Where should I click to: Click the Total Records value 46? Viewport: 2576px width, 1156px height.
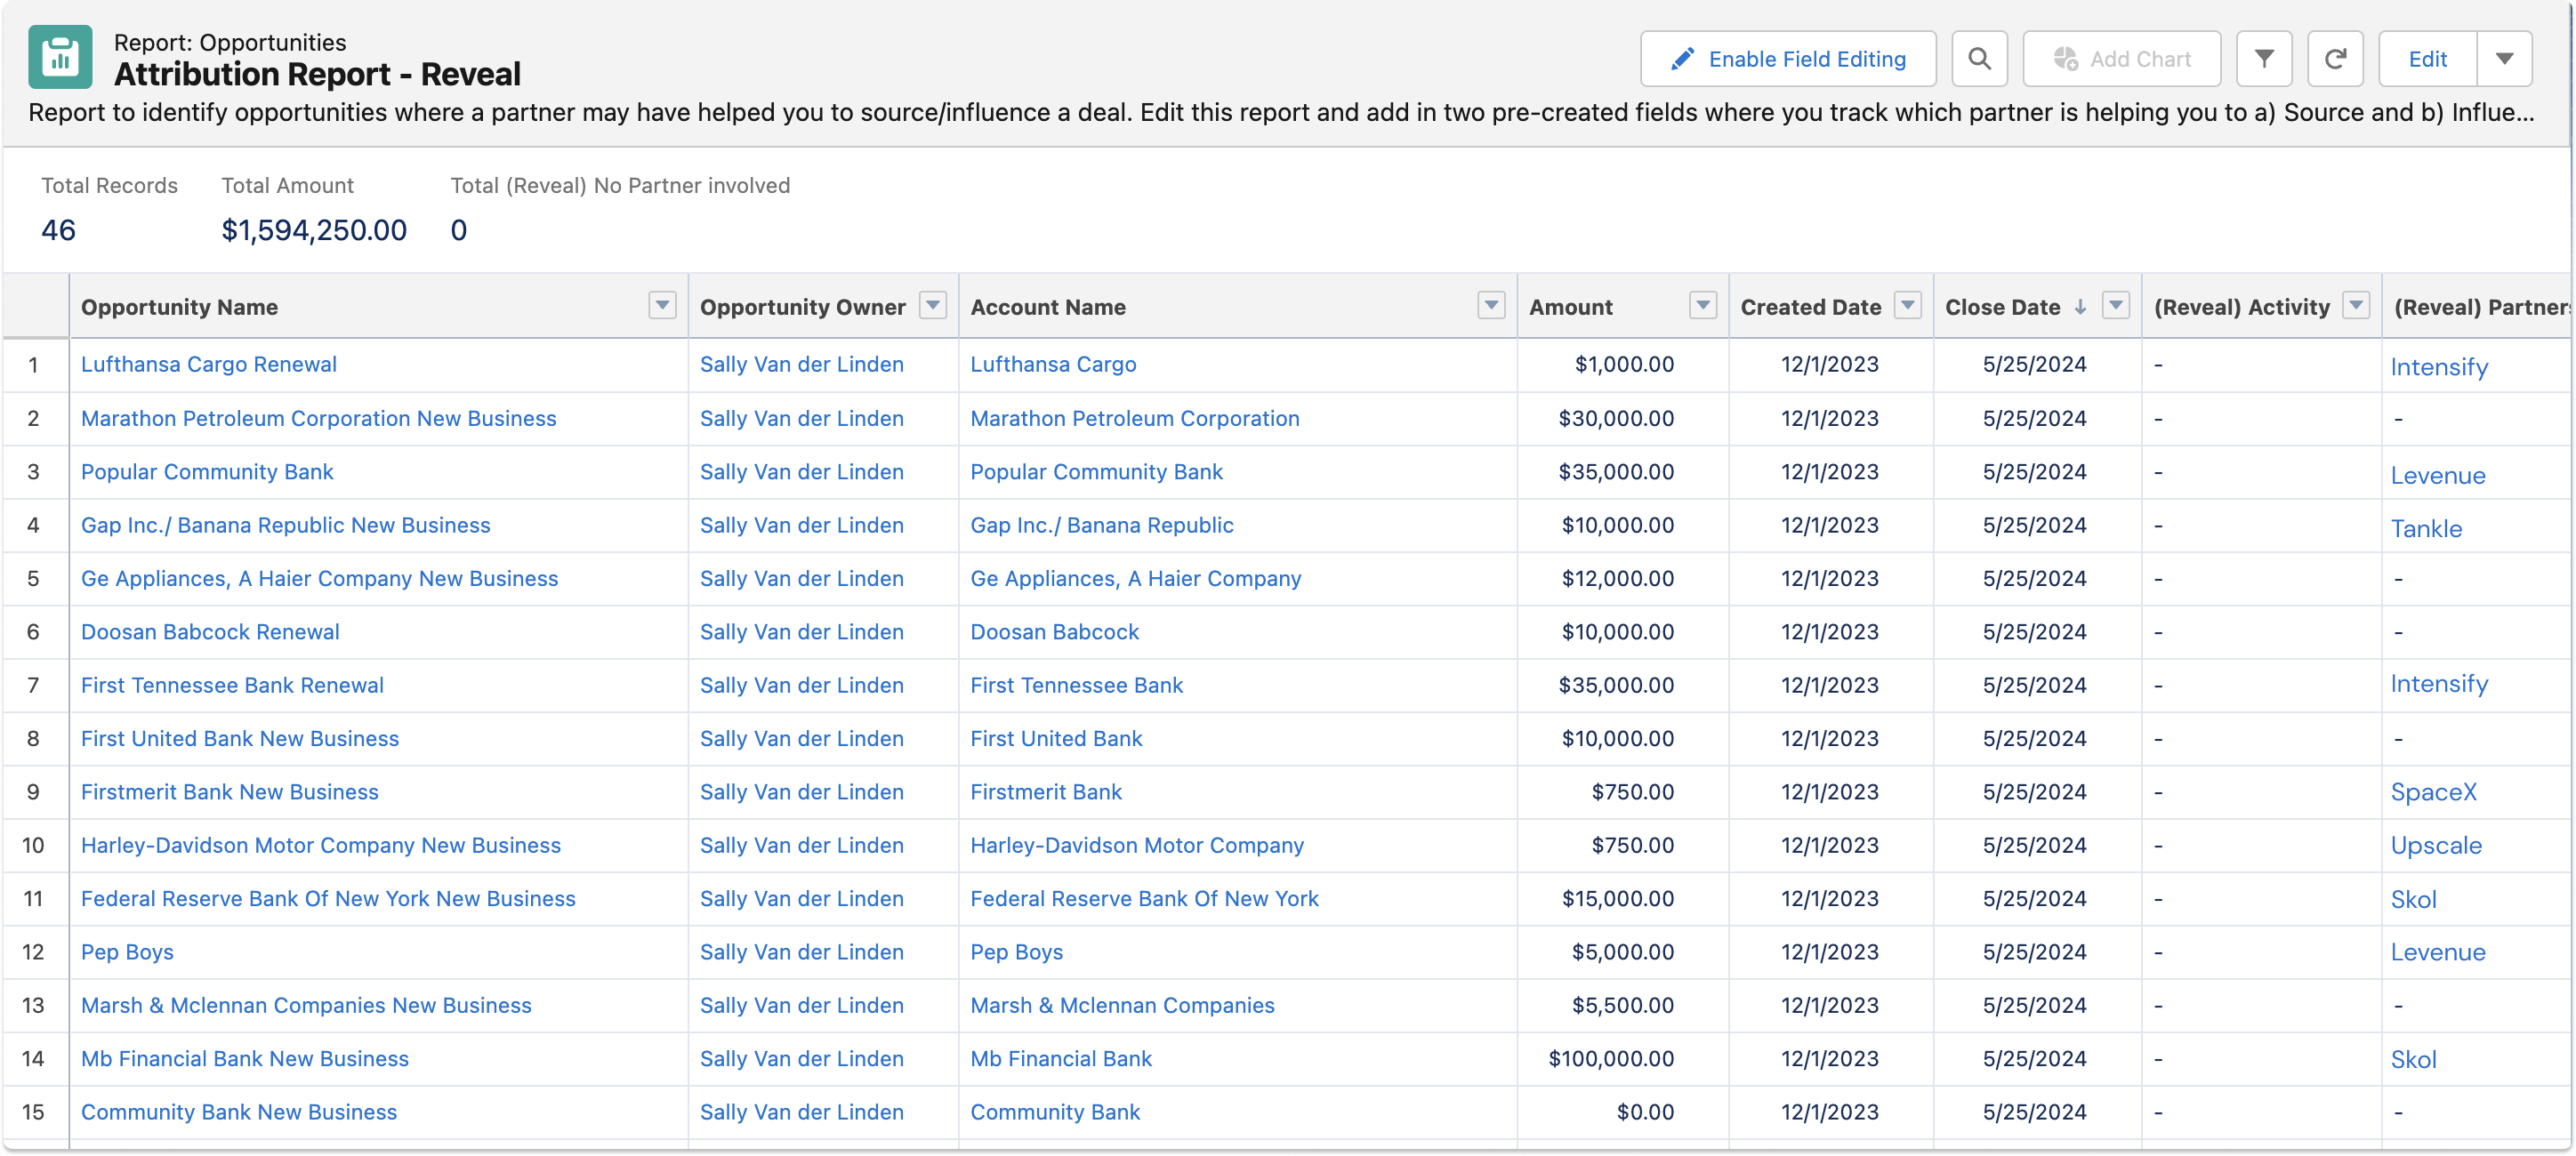[x=58, y=230]
